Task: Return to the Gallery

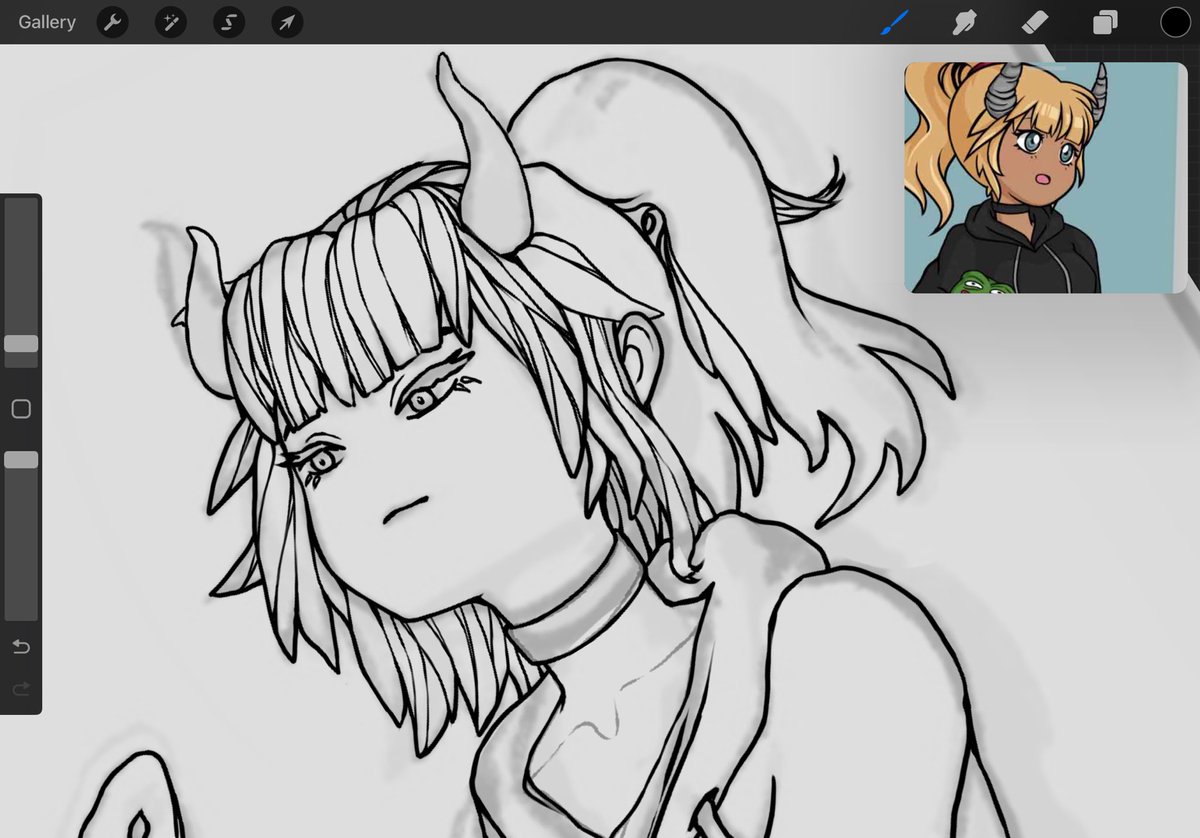Action: [x=45, y=21]
